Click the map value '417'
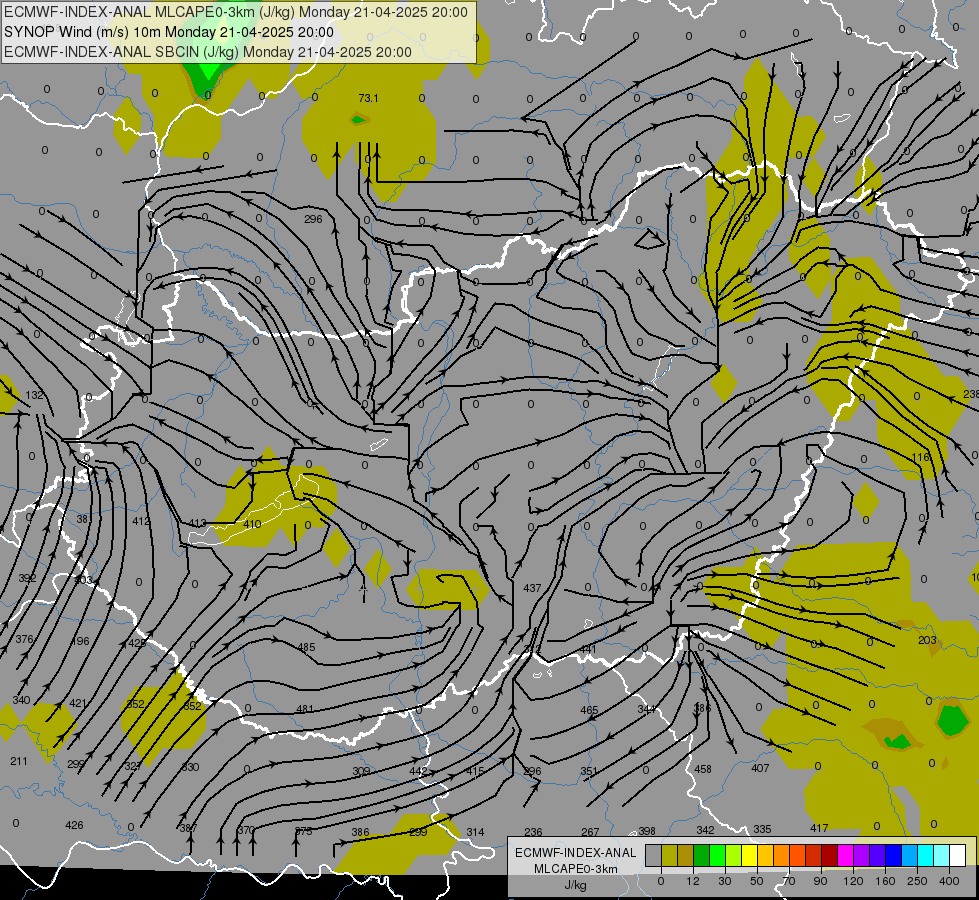 click(x=819, y=828)
